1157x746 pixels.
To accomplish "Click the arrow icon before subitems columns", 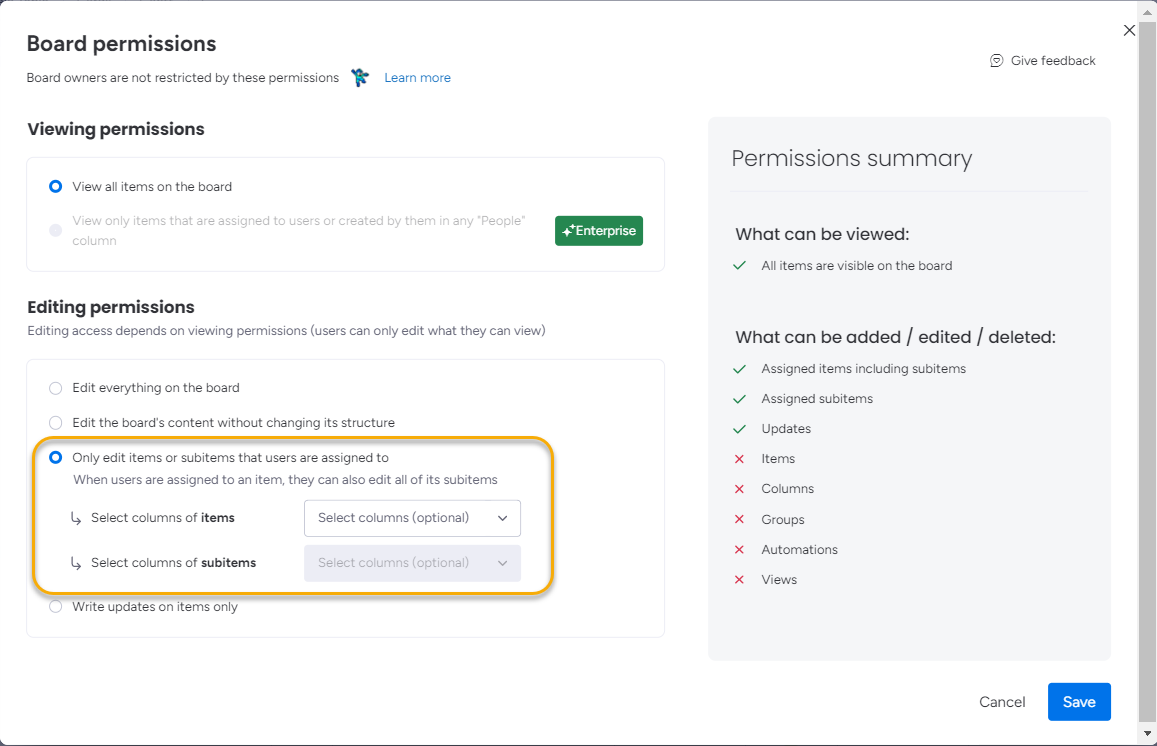I will [77, 563].
